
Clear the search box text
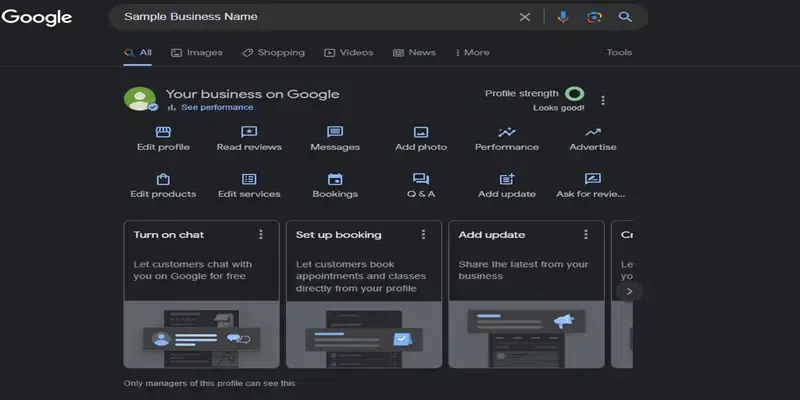click(x=525, y=17)
